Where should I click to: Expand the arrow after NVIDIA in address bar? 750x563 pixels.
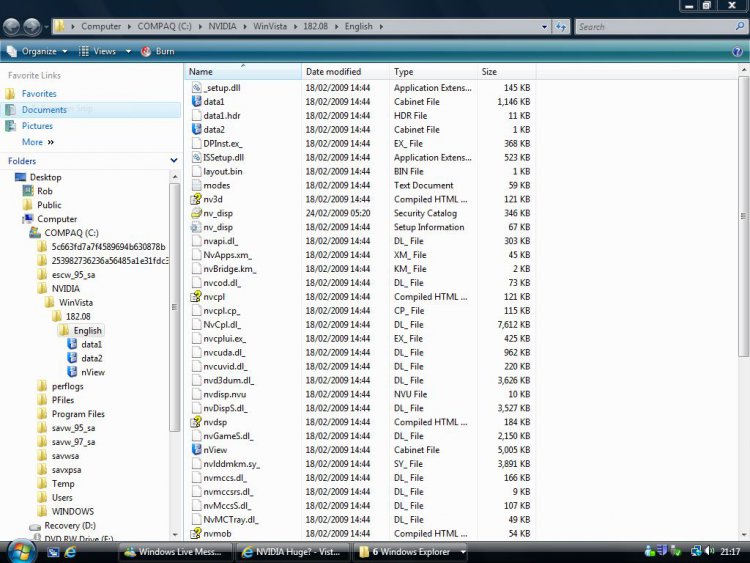[x=245, y=26]
